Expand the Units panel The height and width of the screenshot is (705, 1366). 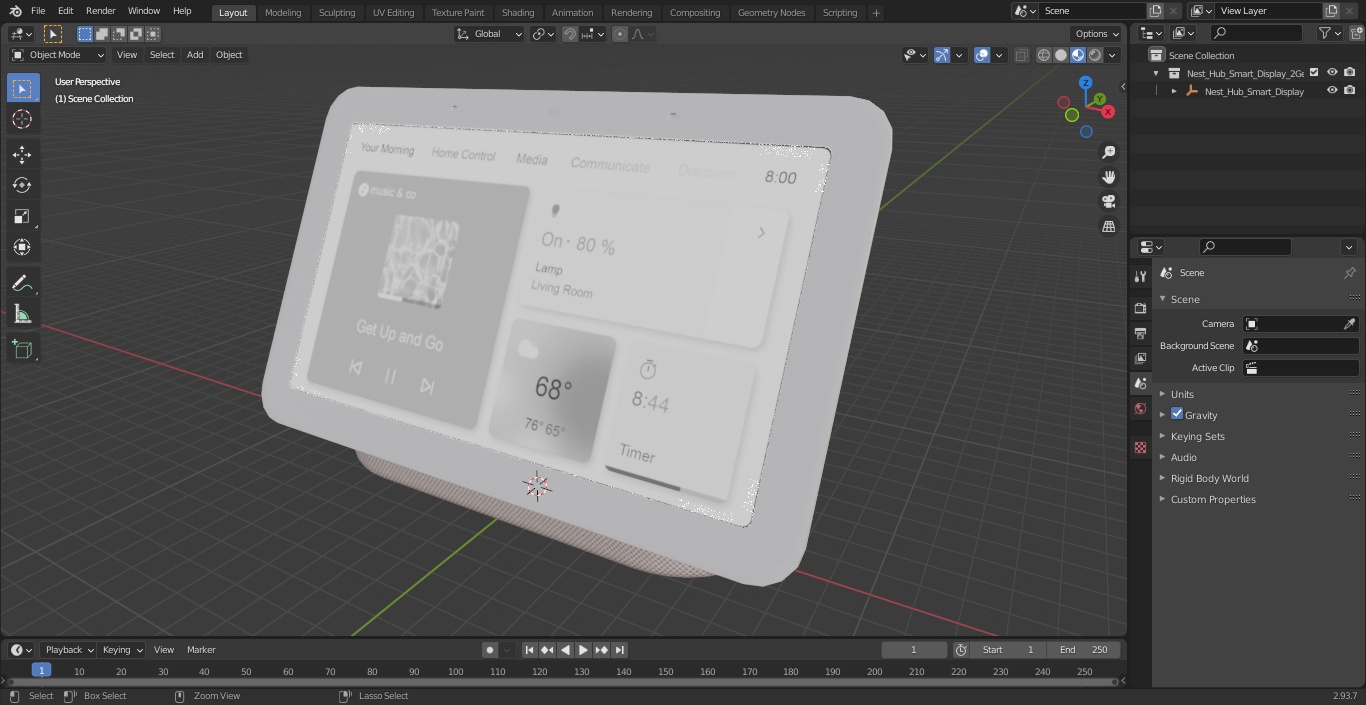click(x=1181, y=394)
